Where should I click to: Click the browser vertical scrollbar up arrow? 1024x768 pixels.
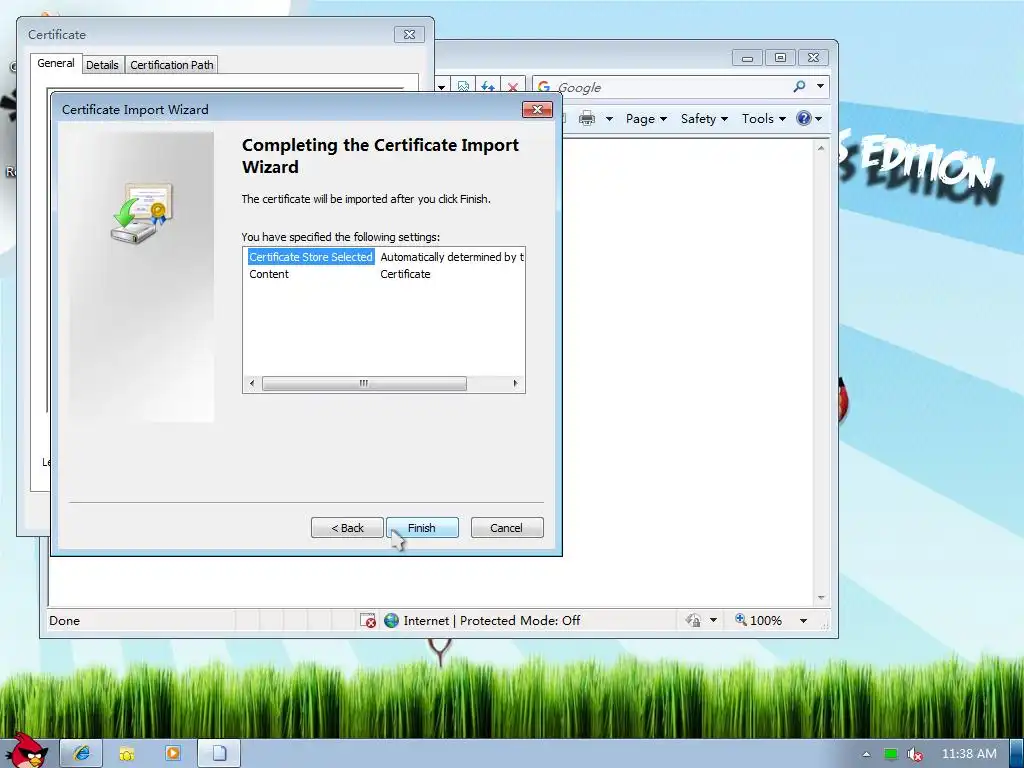click(821, 148)
